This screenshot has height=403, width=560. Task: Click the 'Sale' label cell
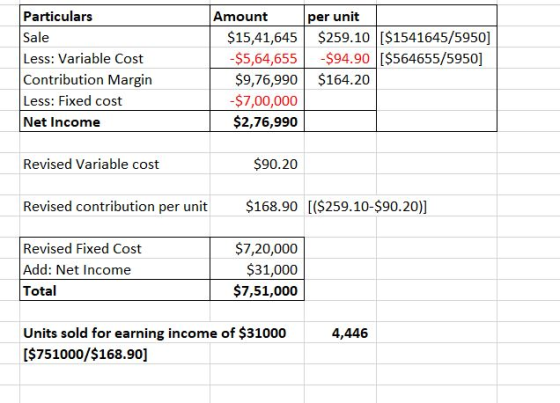115,37
